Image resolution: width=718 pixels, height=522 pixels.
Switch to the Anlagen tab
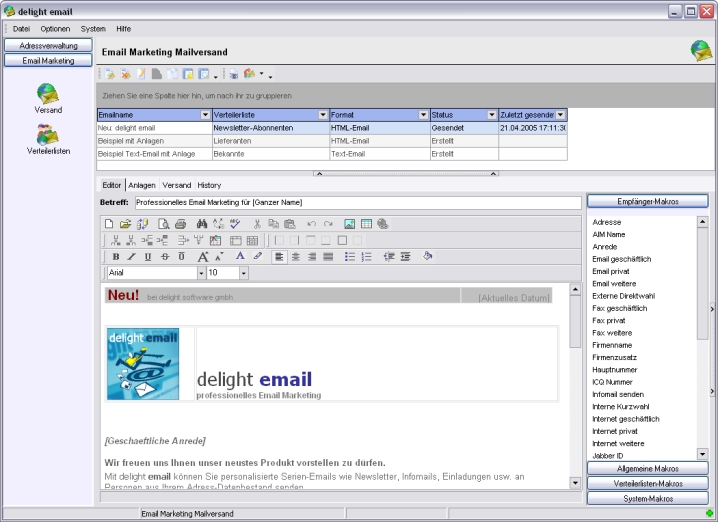(141, 185)
